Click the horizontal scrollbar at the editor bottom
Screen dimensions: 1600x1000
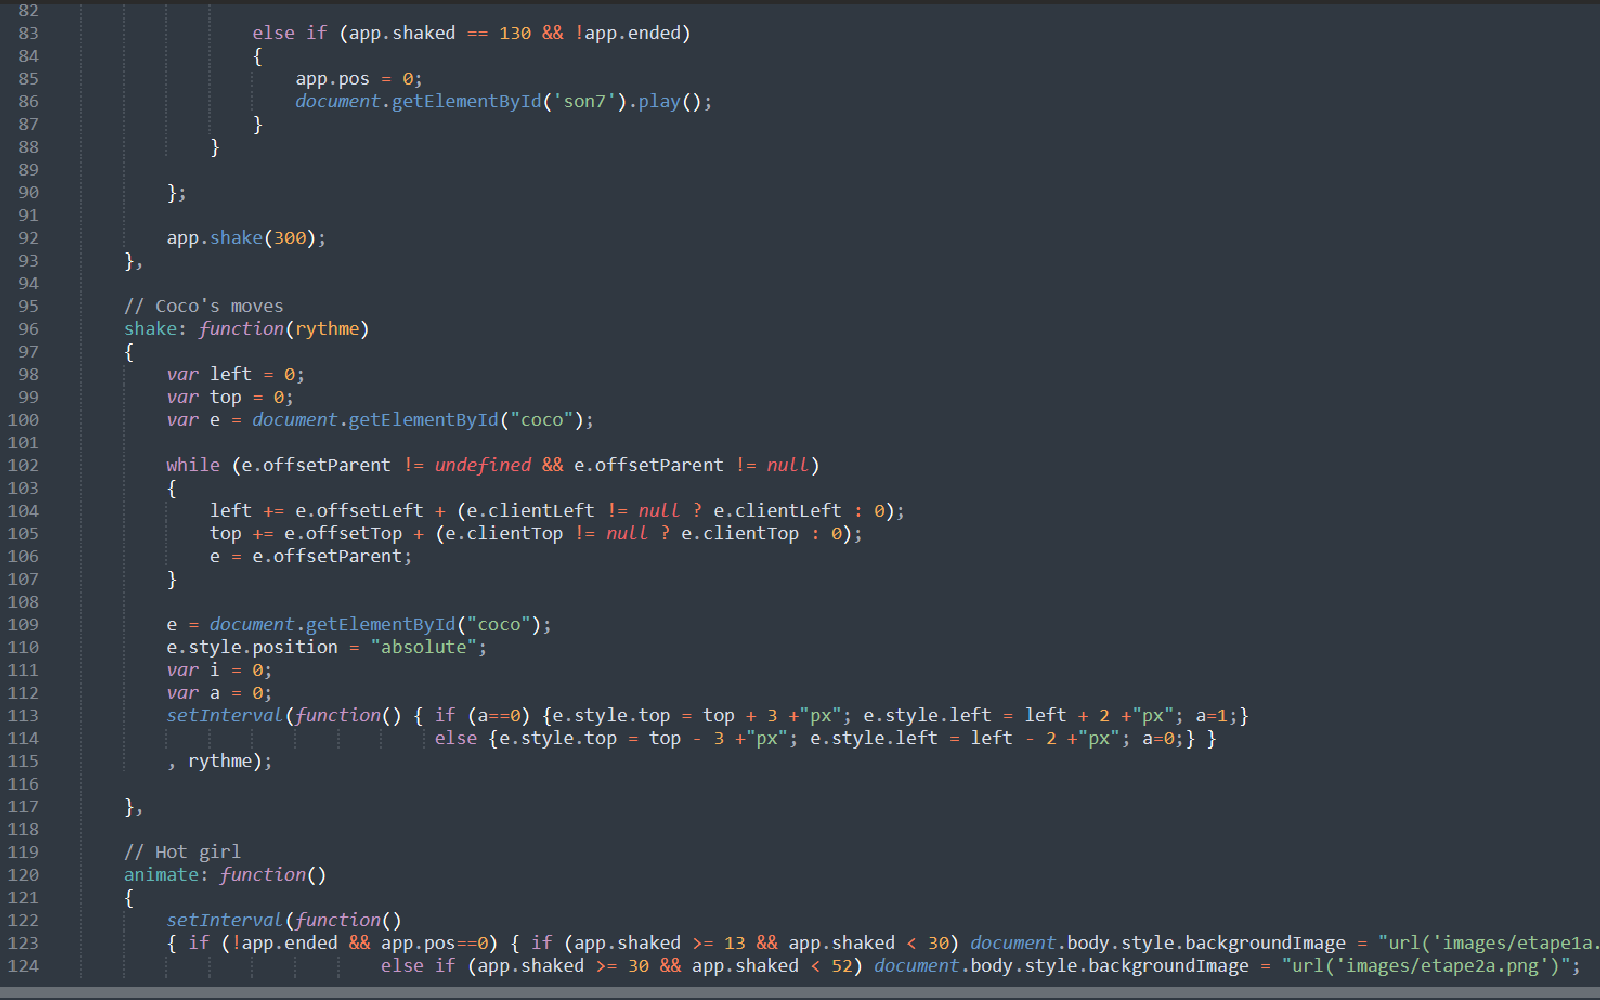[800, 993]
